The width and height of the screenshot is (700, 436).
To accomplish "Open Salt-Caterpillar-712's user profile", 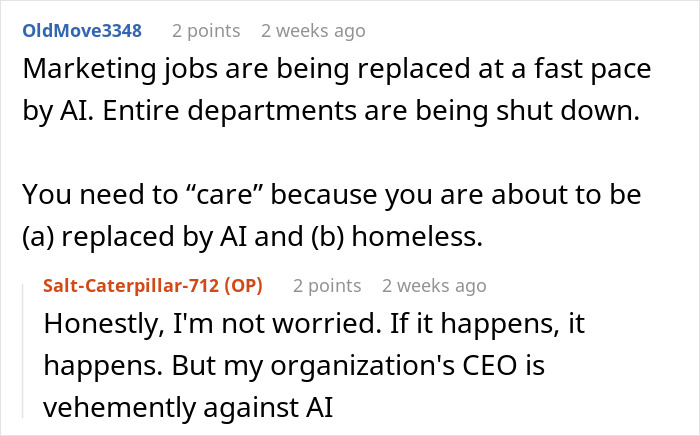I will tap(131, 286).
